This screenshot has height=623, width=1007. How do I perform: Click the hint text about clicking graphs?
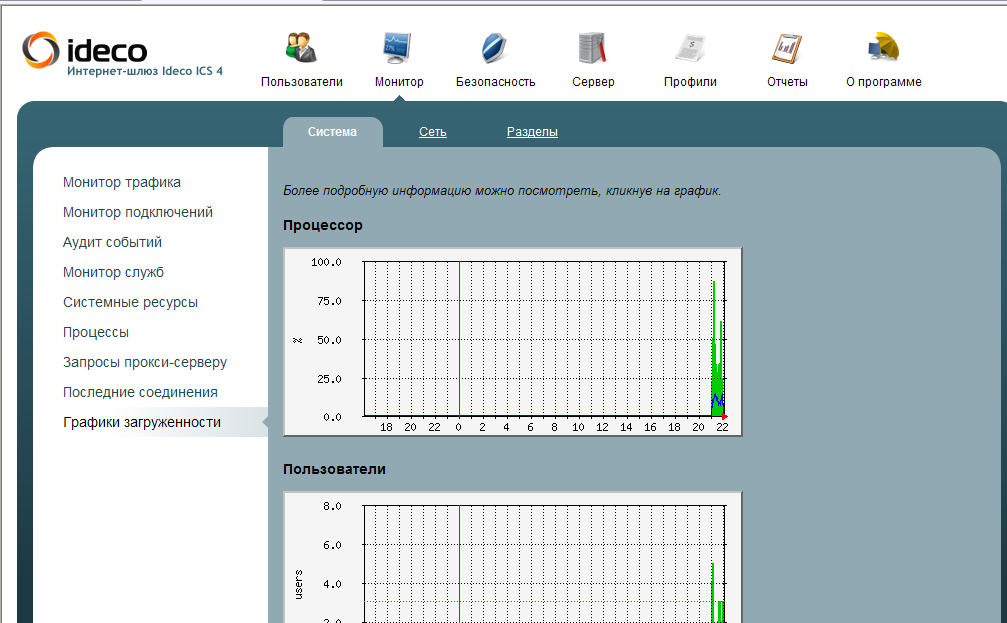(x=502, y=191)
